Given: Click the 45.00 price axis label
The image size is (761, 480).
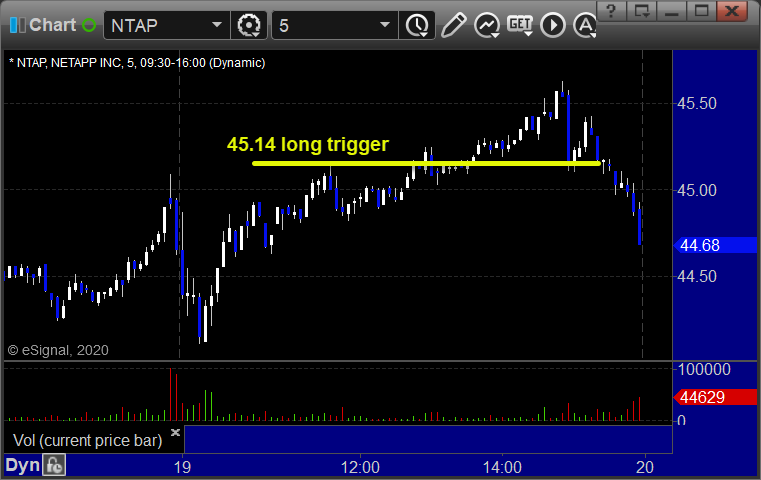Looking at the screenshot, I should pos(697,190).
